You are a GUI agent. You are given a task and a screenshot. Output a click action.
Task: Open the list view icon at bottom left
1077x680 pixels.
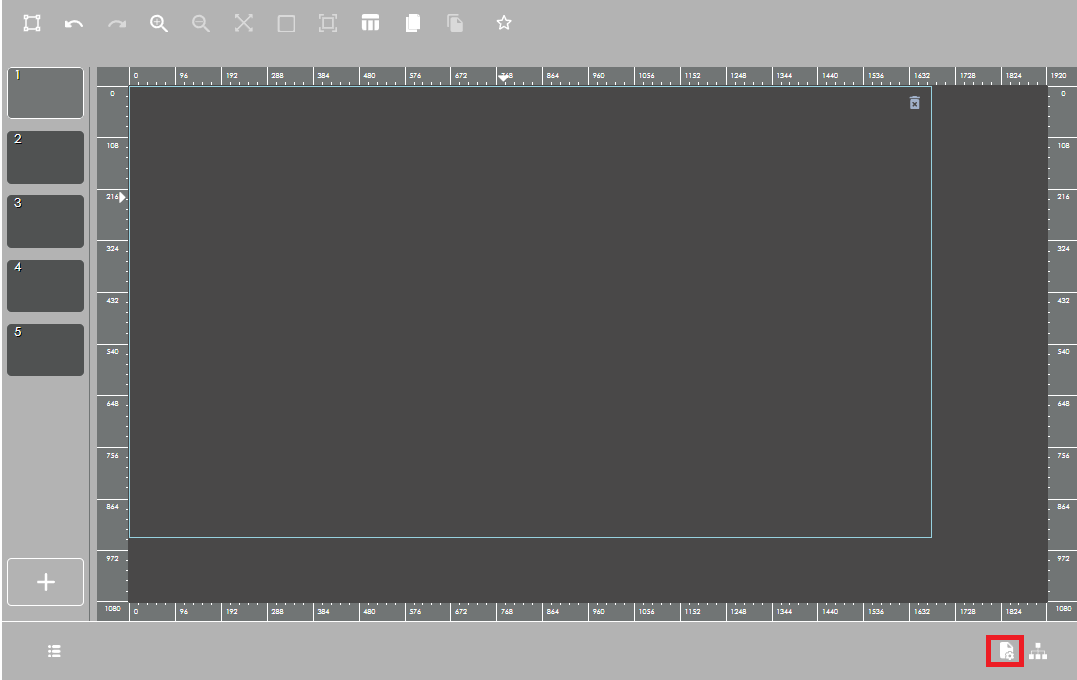(55, 651)
